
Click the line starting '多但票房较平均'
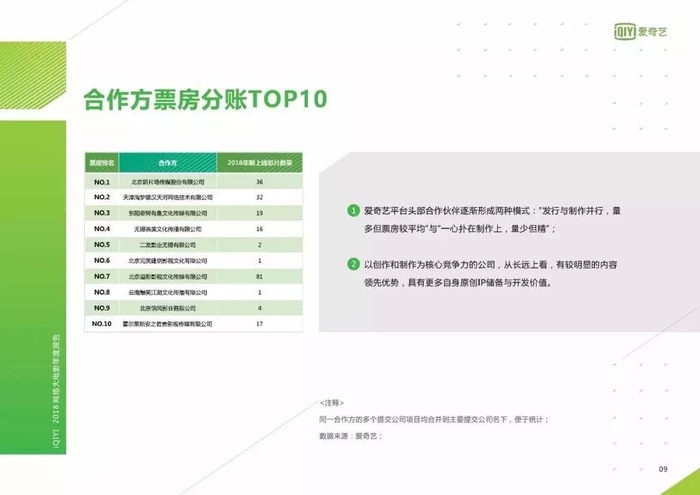click(460, 229)
